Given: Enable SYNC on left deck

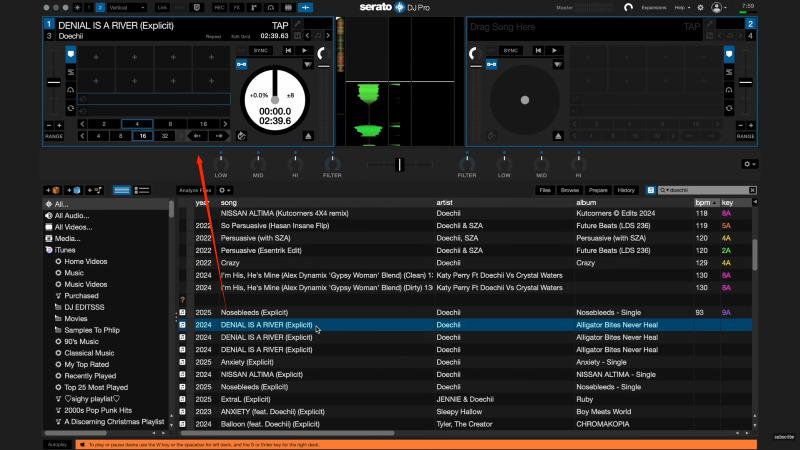Looking at the screenshot, I should (261, 51).
